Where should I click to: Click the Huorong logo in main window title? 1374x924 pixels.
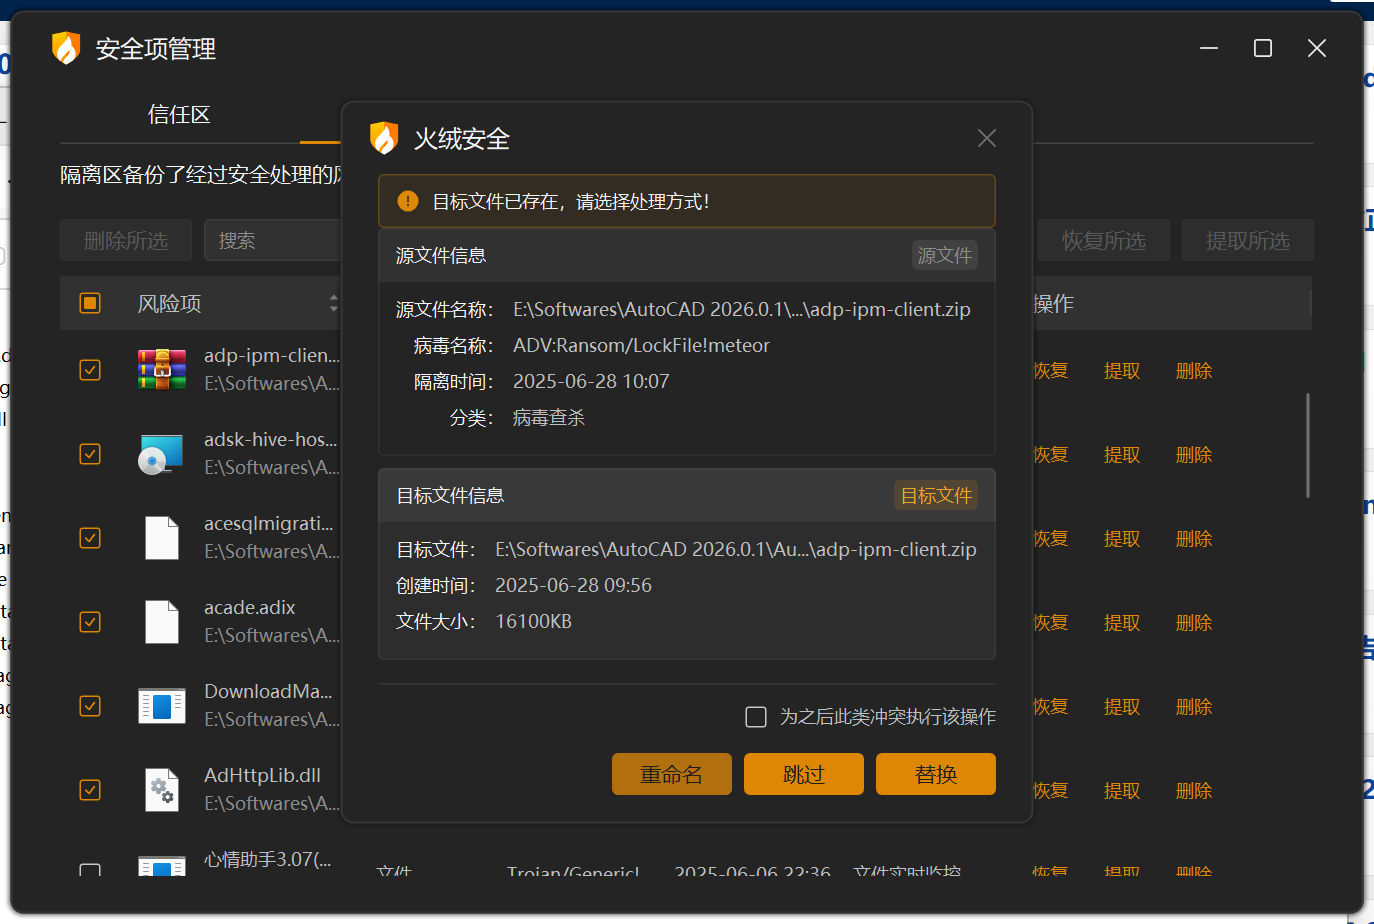[66, 48]
